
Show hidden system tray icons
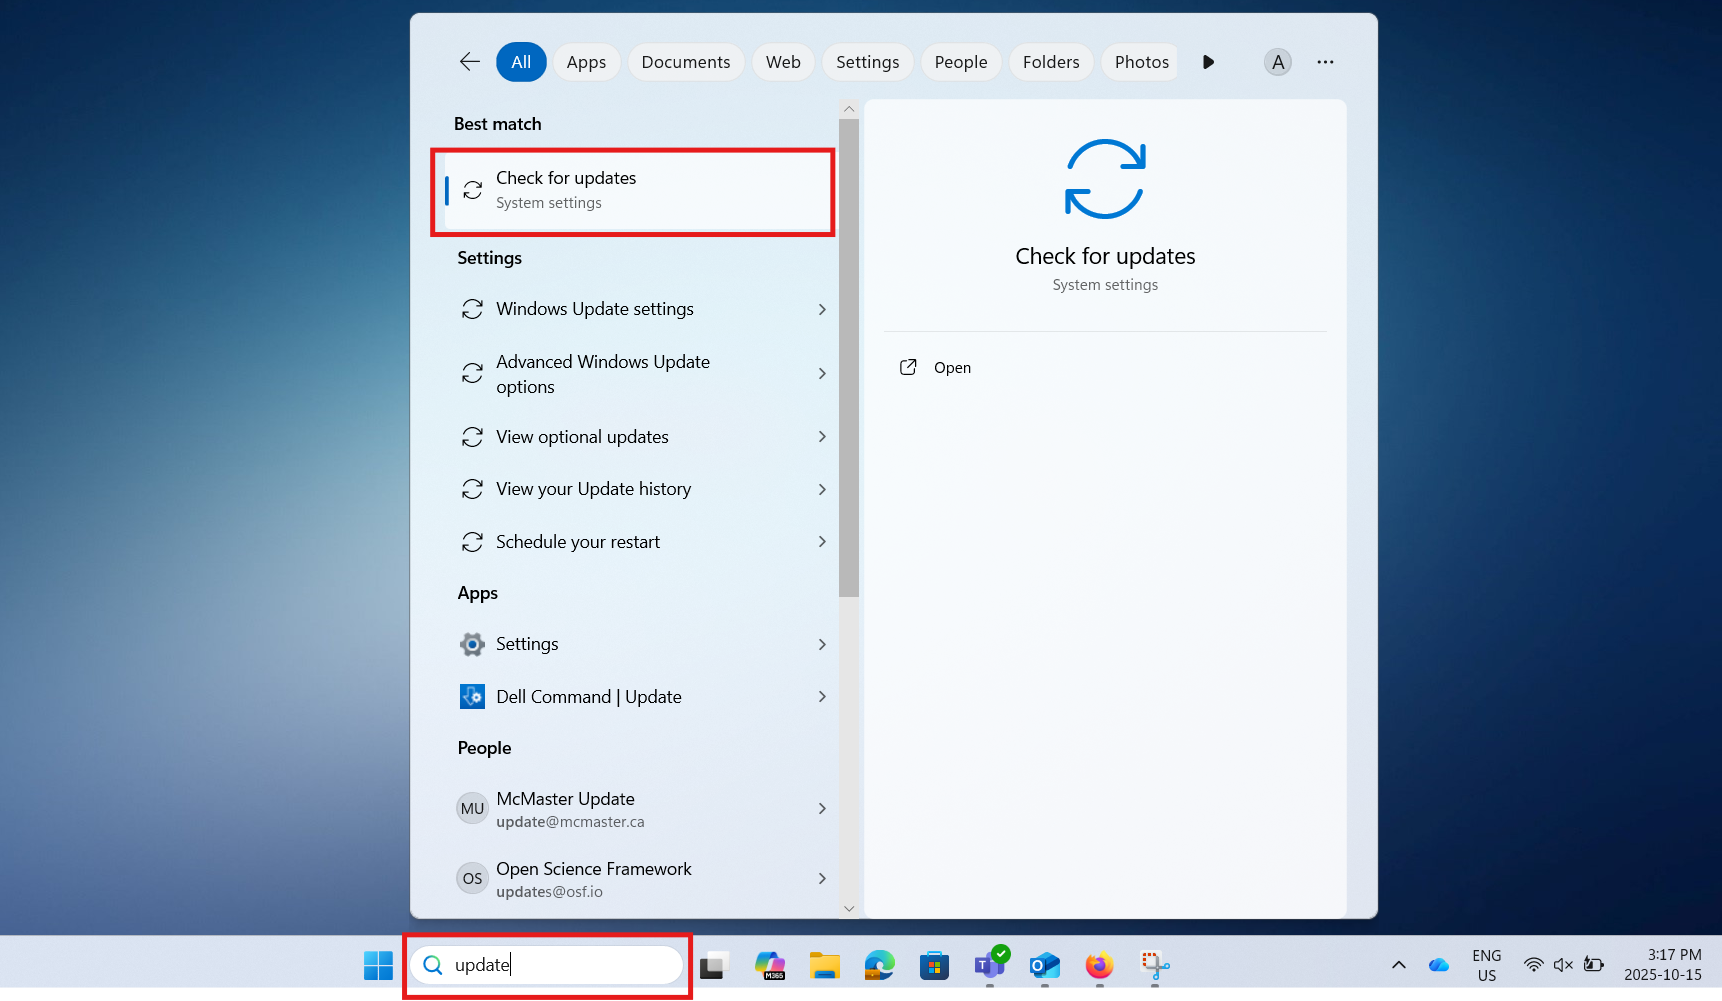tap(1398, 965)
